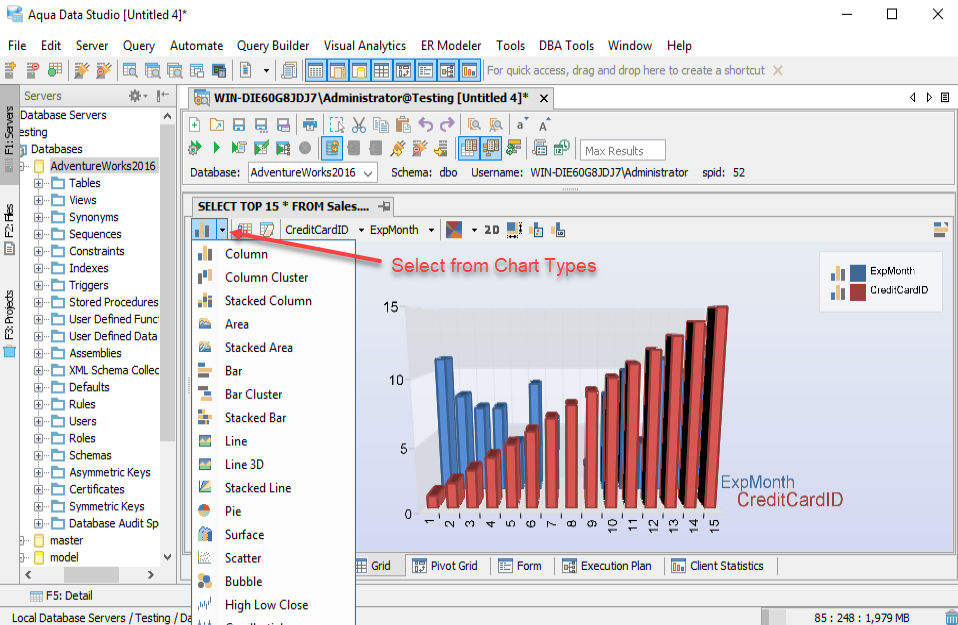The image size is (958, 625).
Task: Click the chart color palette swatch
Action: tap(454, 230)
